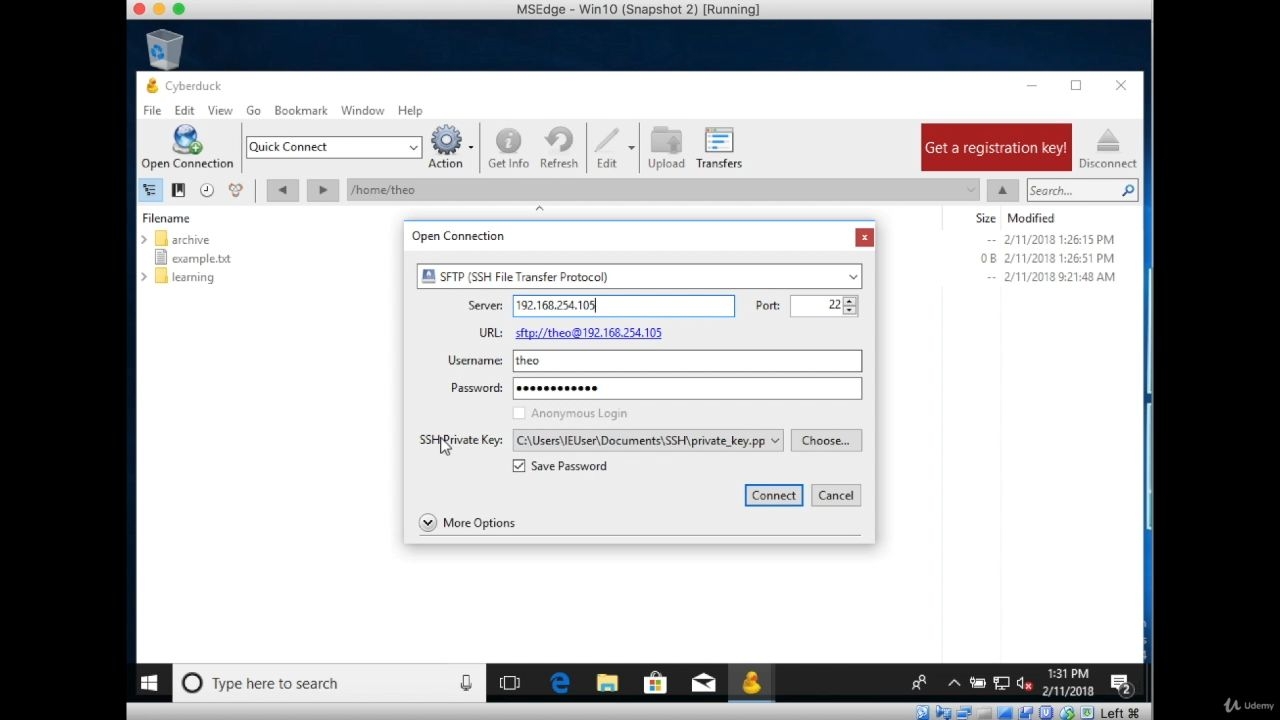This screenshot has height=720, width=1280.
Task: Expand the learning folder
Action: [144, 277]
